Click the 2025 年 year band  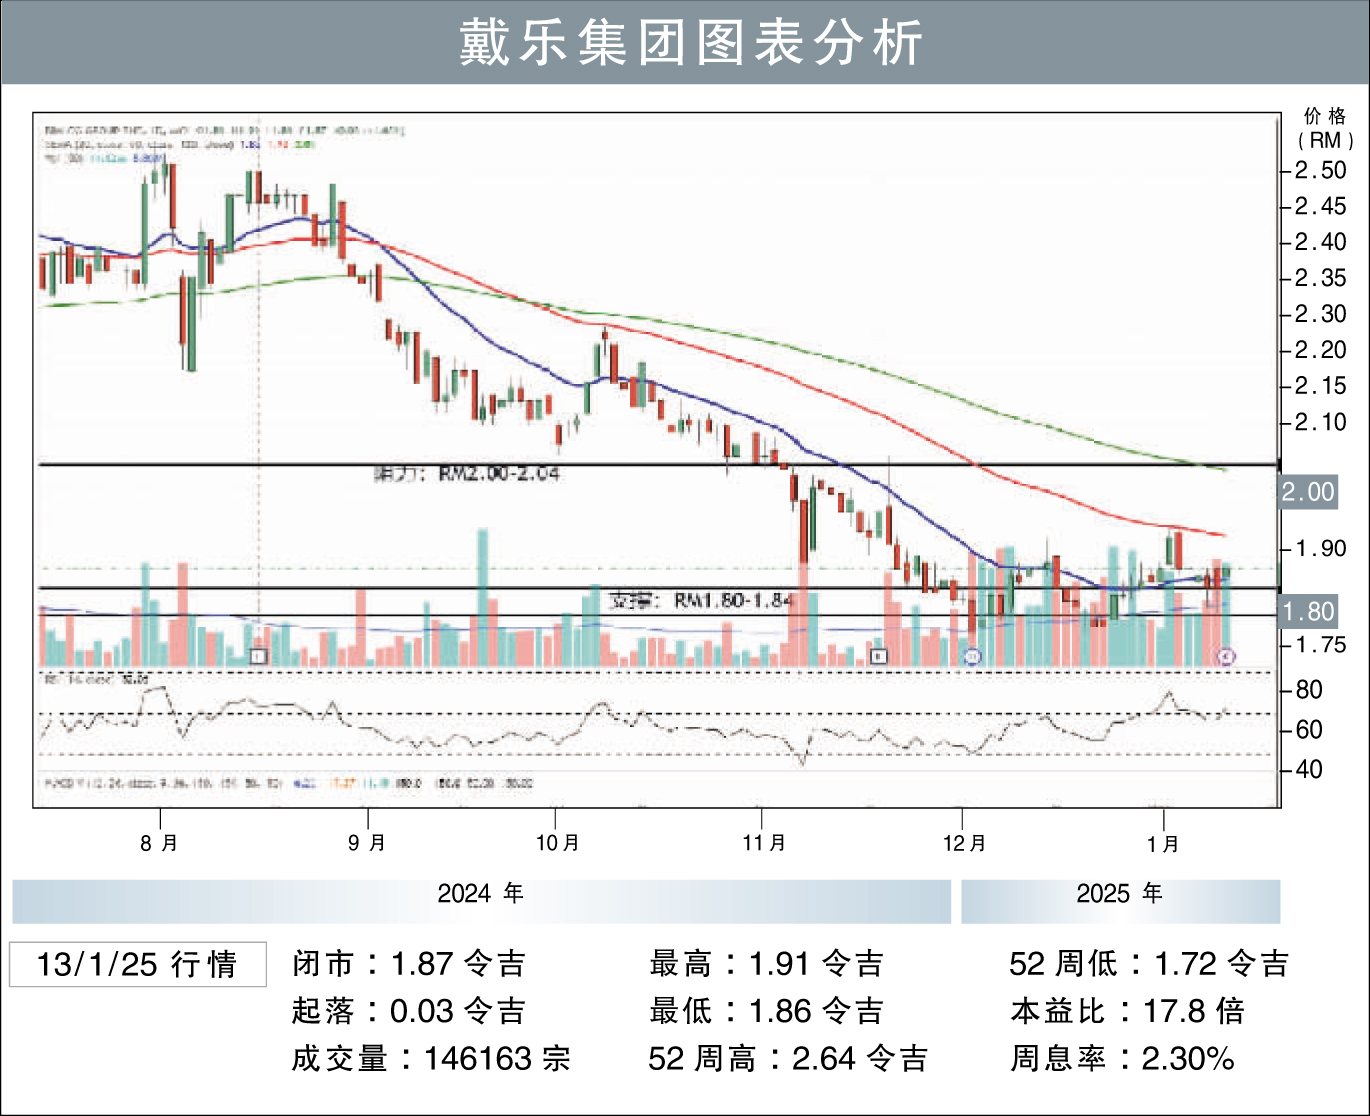tap(1120, 901)
